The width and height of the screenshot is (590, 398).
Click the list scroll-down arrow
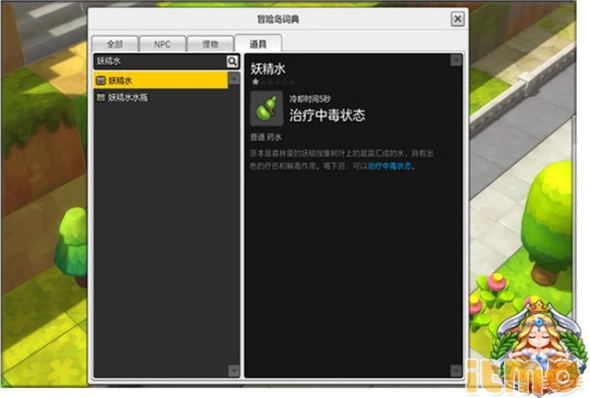[x=234, y=371]
